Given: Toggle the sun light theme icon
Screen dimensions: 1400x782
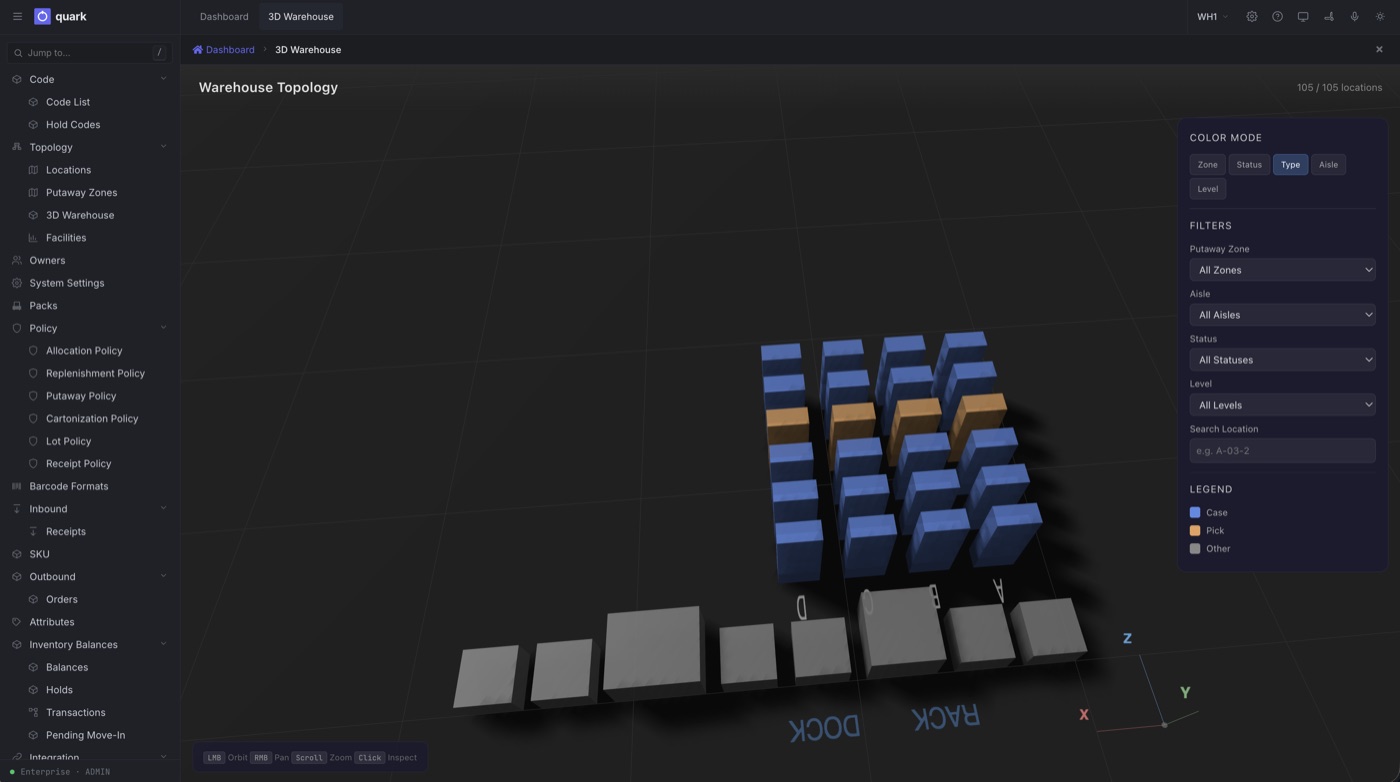Looking at the screenshot, I should tap(1380, 16).
